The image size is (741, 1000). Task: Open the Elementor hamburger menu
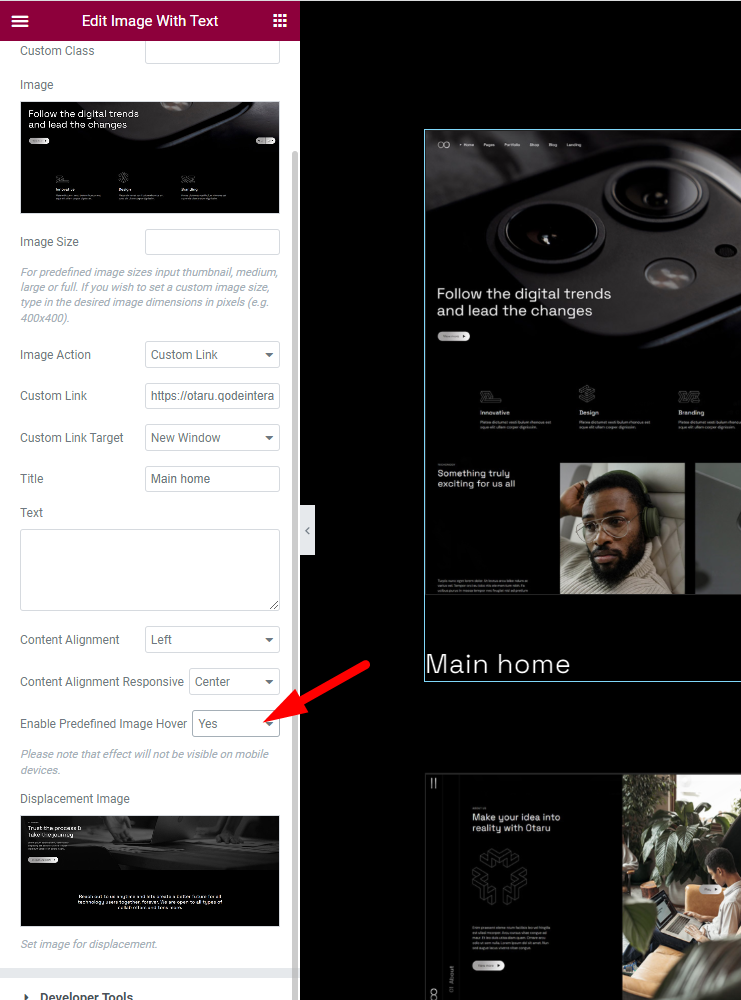[x=20, y=21]
